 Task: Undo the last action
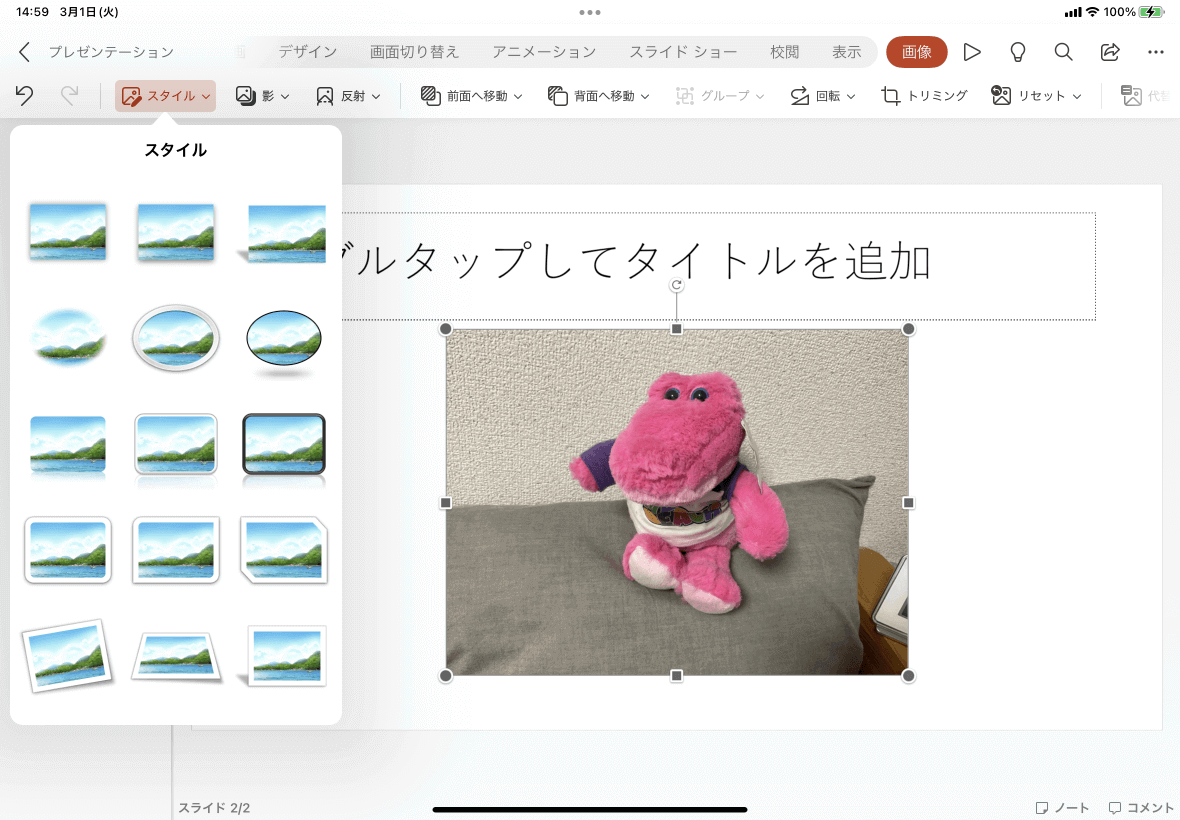24,96
